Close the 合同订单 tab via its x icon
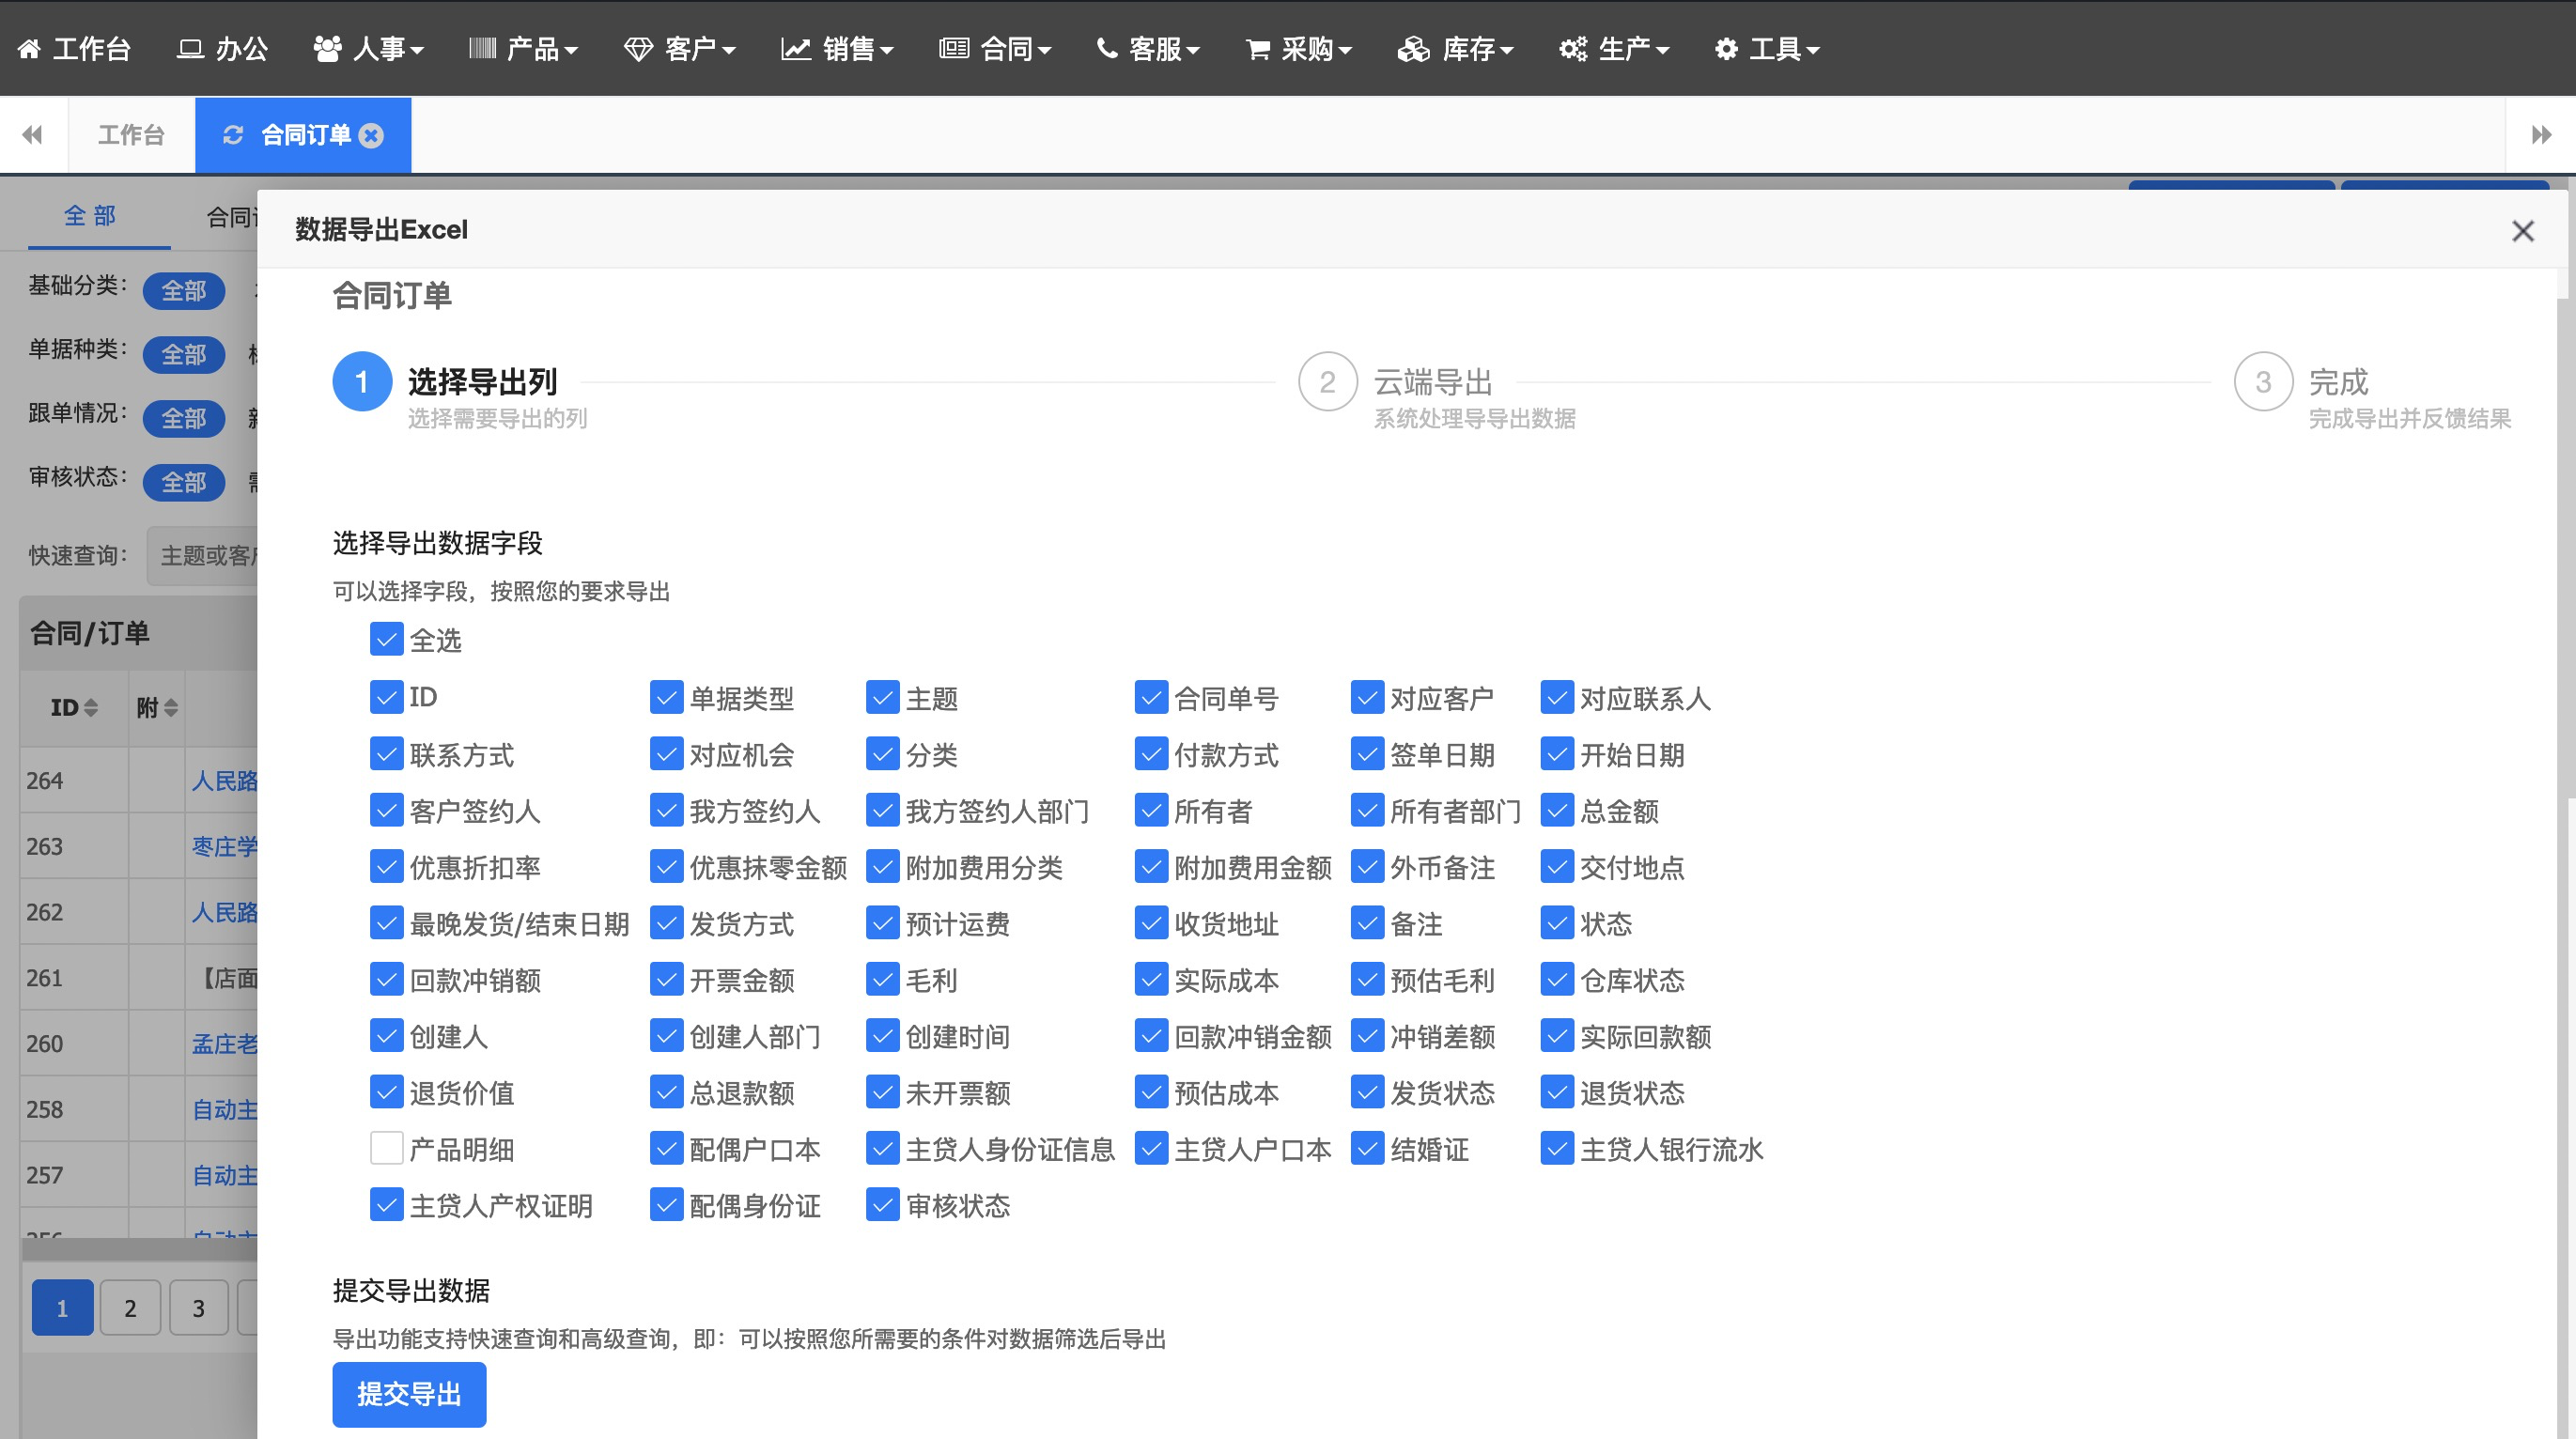 371,135
